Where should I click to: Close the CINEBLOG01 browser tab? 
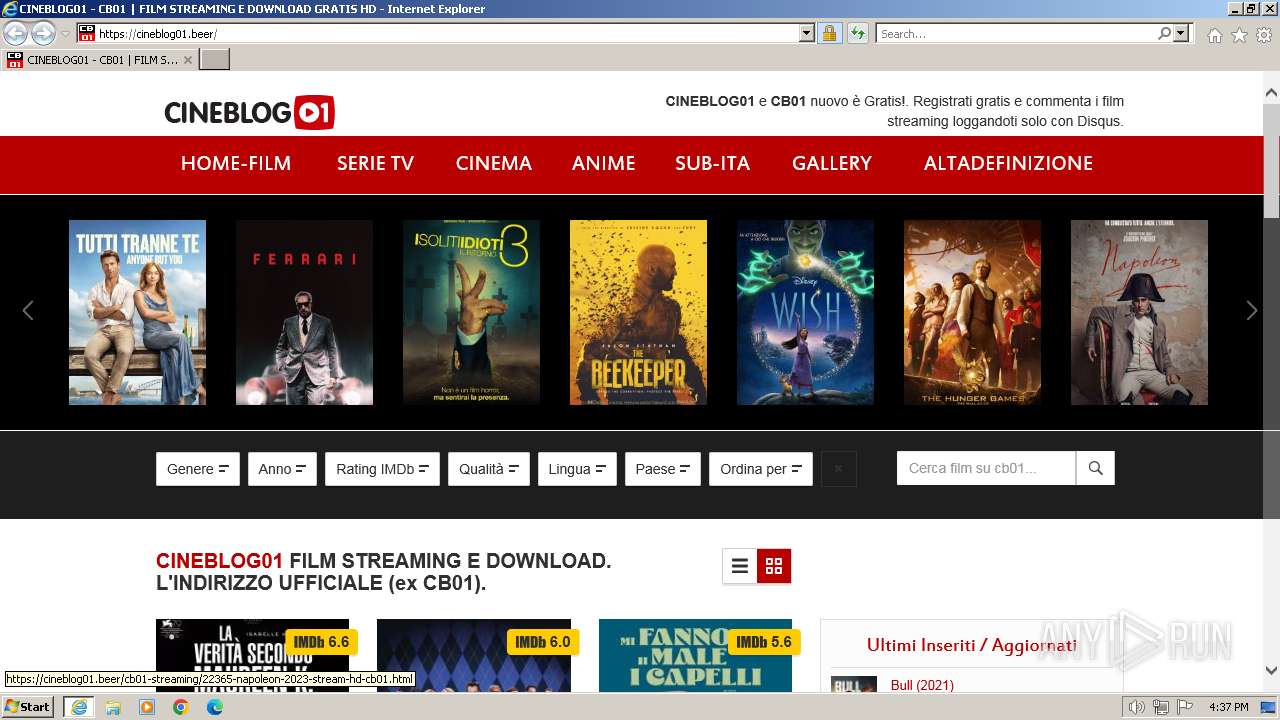click(188, 60)
